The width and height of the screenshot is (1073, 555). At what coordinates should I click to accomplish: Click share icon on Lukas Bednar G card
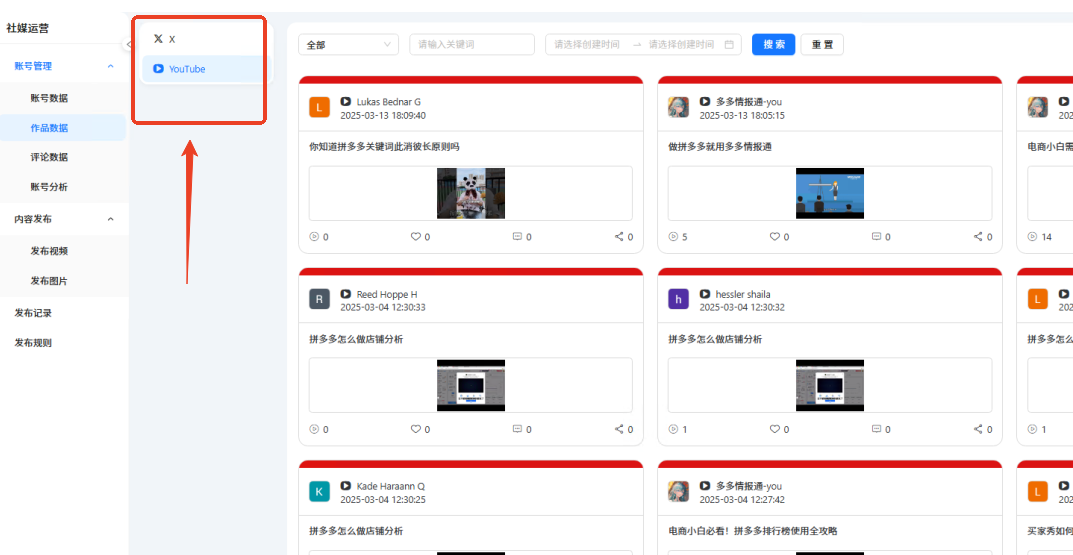pos(619,237)
